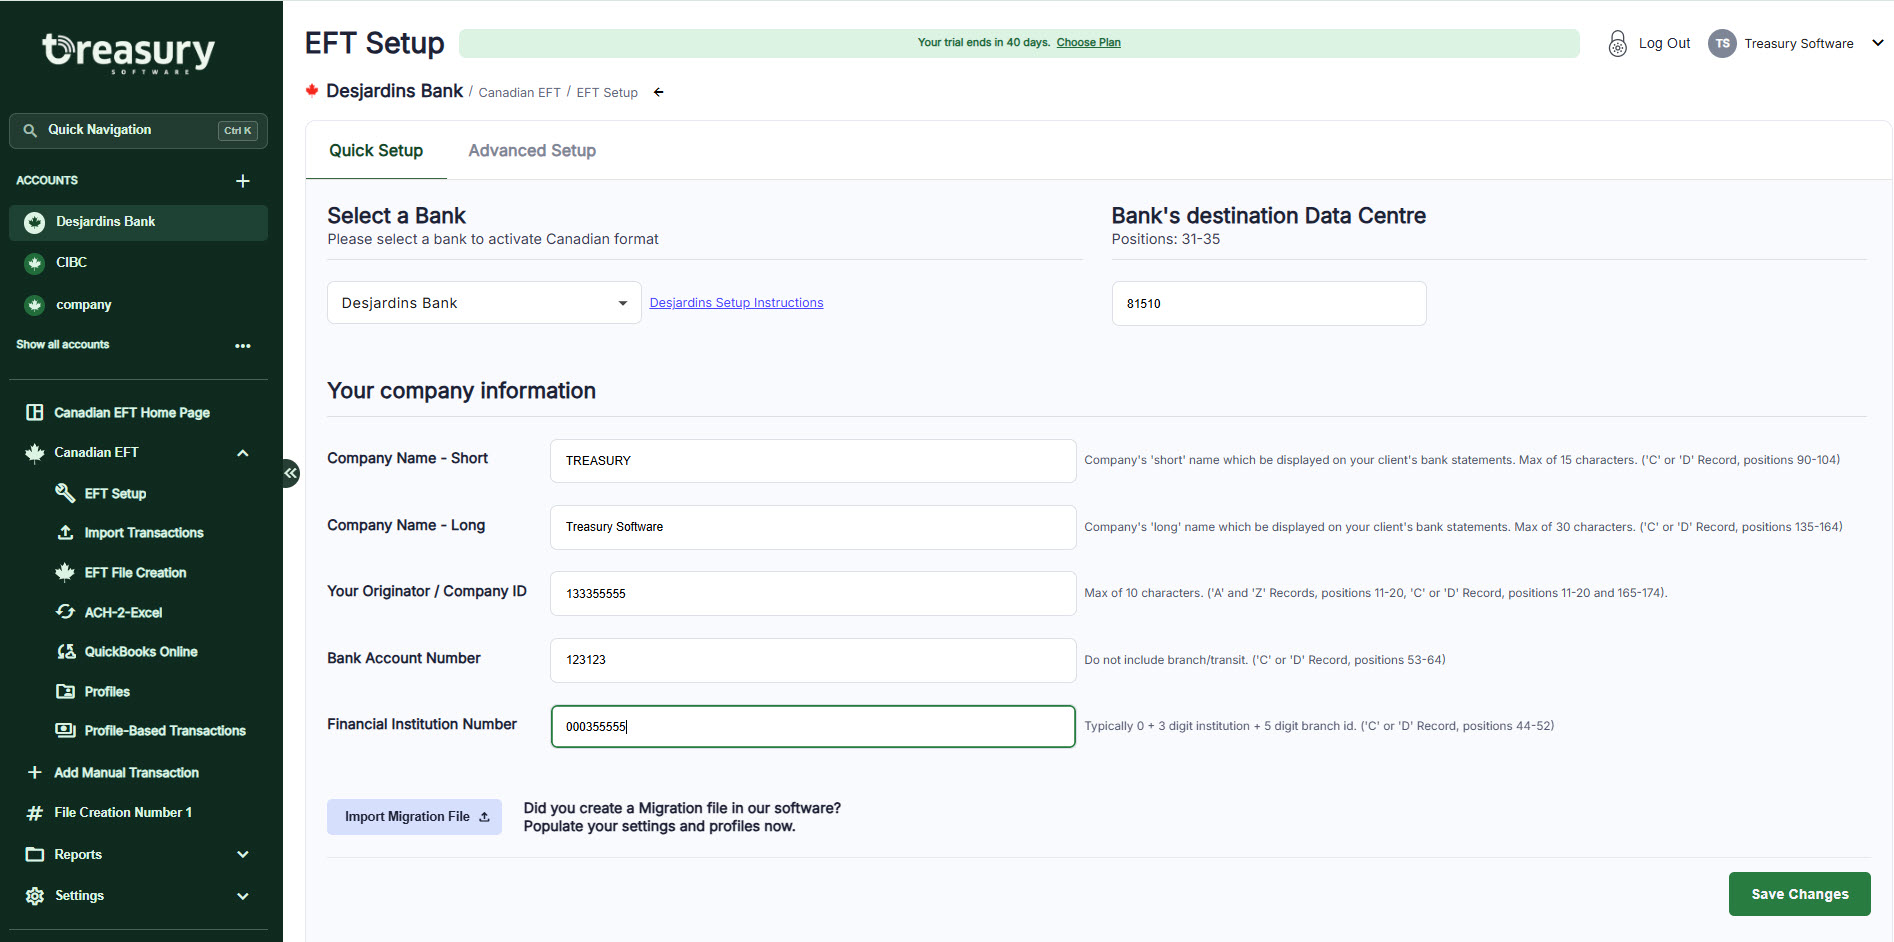Open the Desjardins Bank selection dropdown
1894x942 pixels.
(x=484, y=303)
